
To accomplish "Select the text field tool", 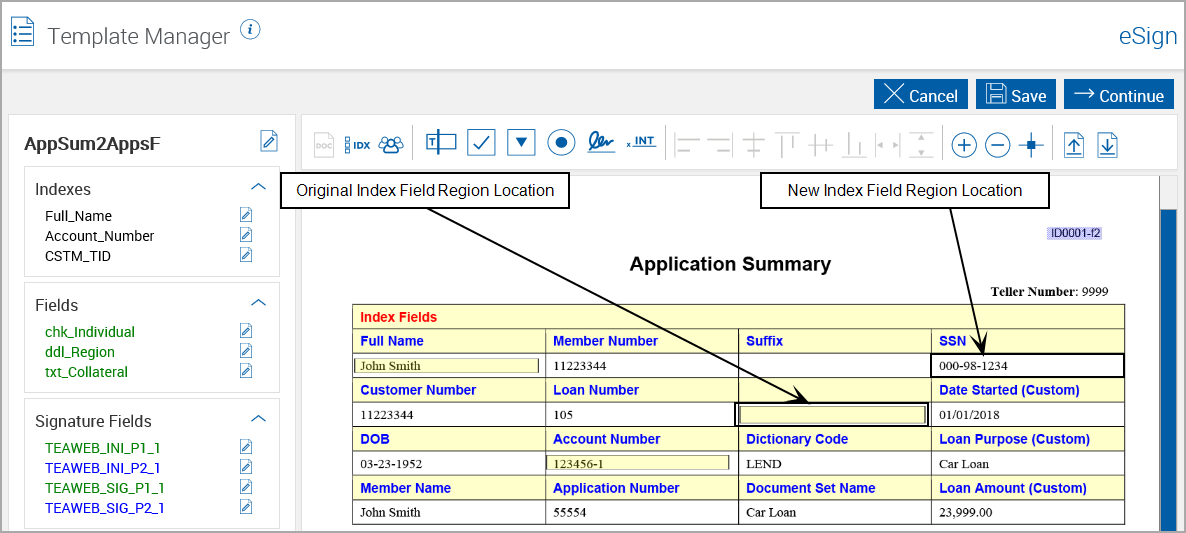I will click(441, 142).
